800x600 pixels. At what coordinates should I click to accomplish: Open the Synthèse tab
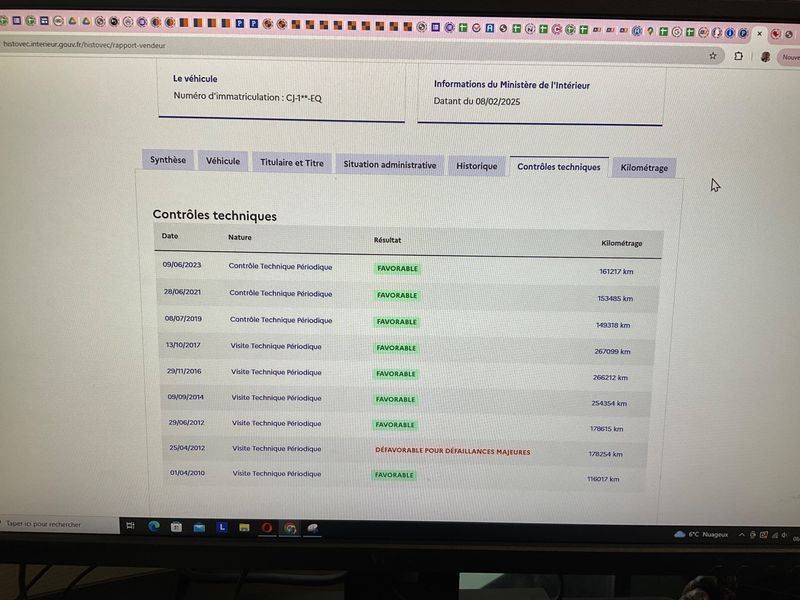pos(168,160)
